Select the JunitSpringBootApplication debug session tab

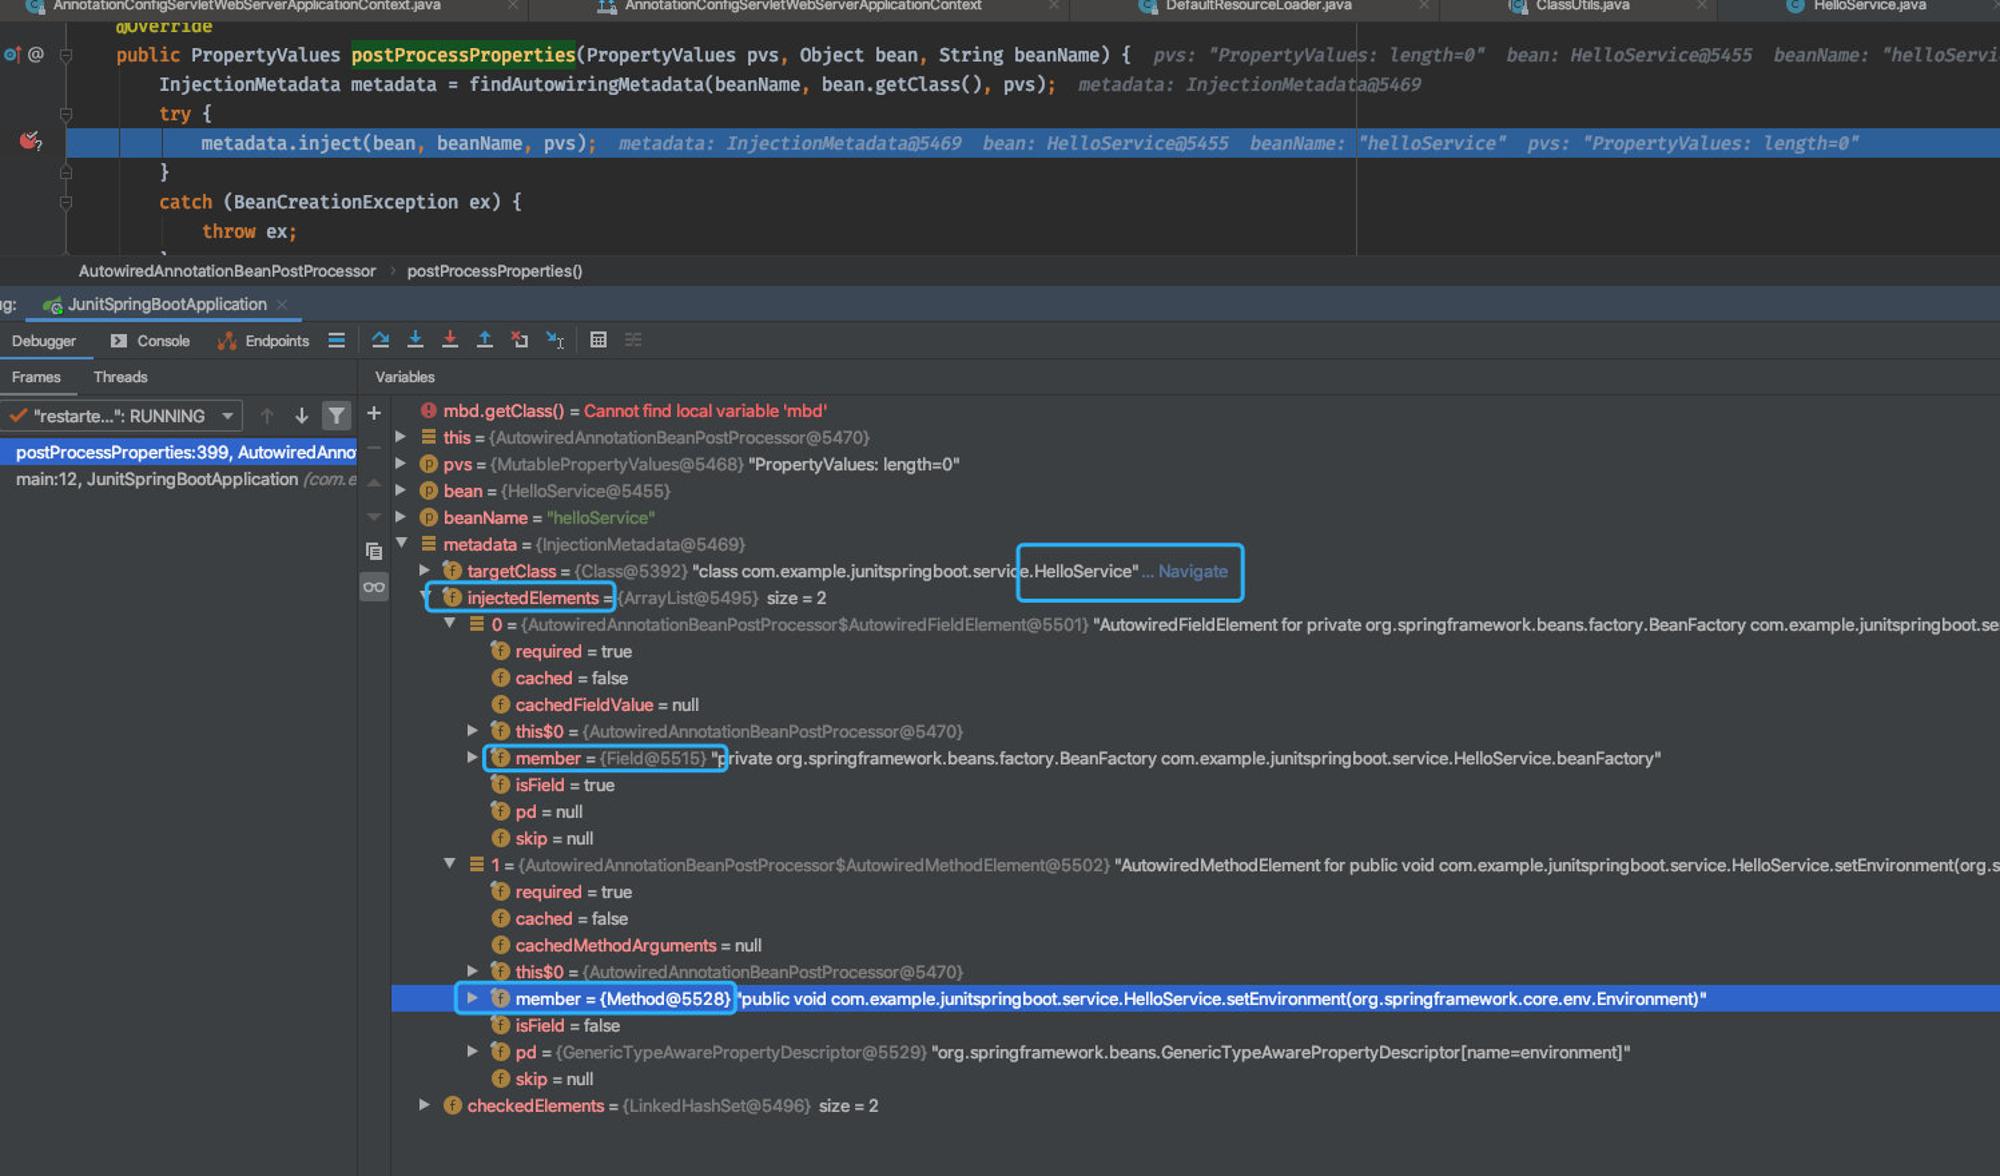(x=167, y=304)
